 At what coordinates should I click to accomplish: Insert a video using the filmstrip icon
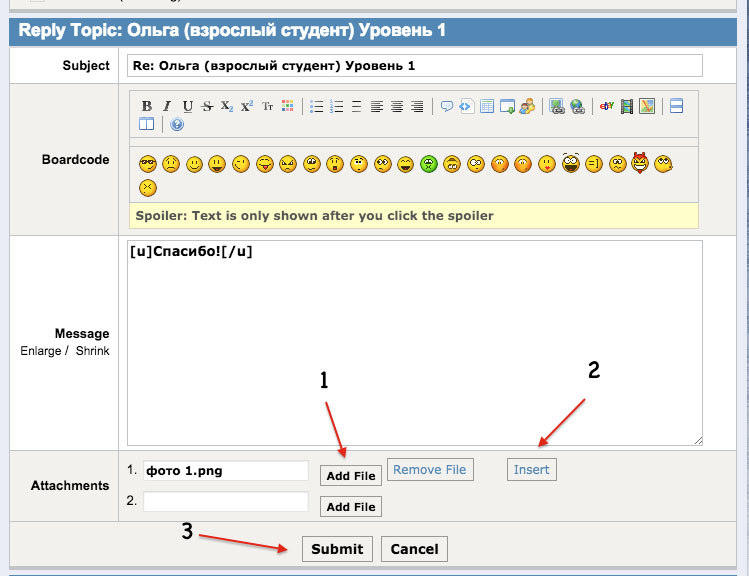pyautogui.click(x=627, y=106)
